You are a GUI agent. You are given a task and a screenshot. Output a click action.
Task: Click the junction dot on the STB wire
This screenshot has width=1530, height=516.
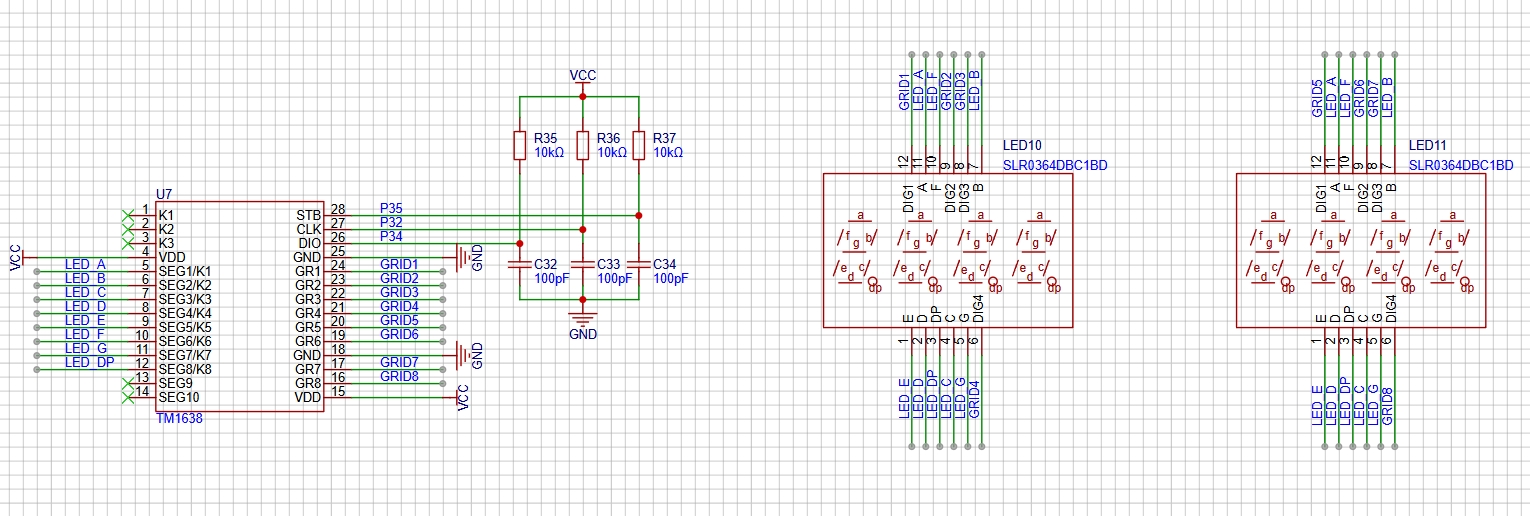click(x=638, y=215)
